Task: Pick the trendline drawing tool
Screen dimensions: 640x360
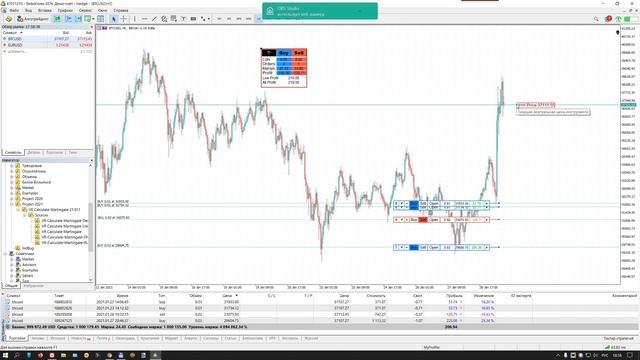Action: pyautogui.click(x=154, y=19)
